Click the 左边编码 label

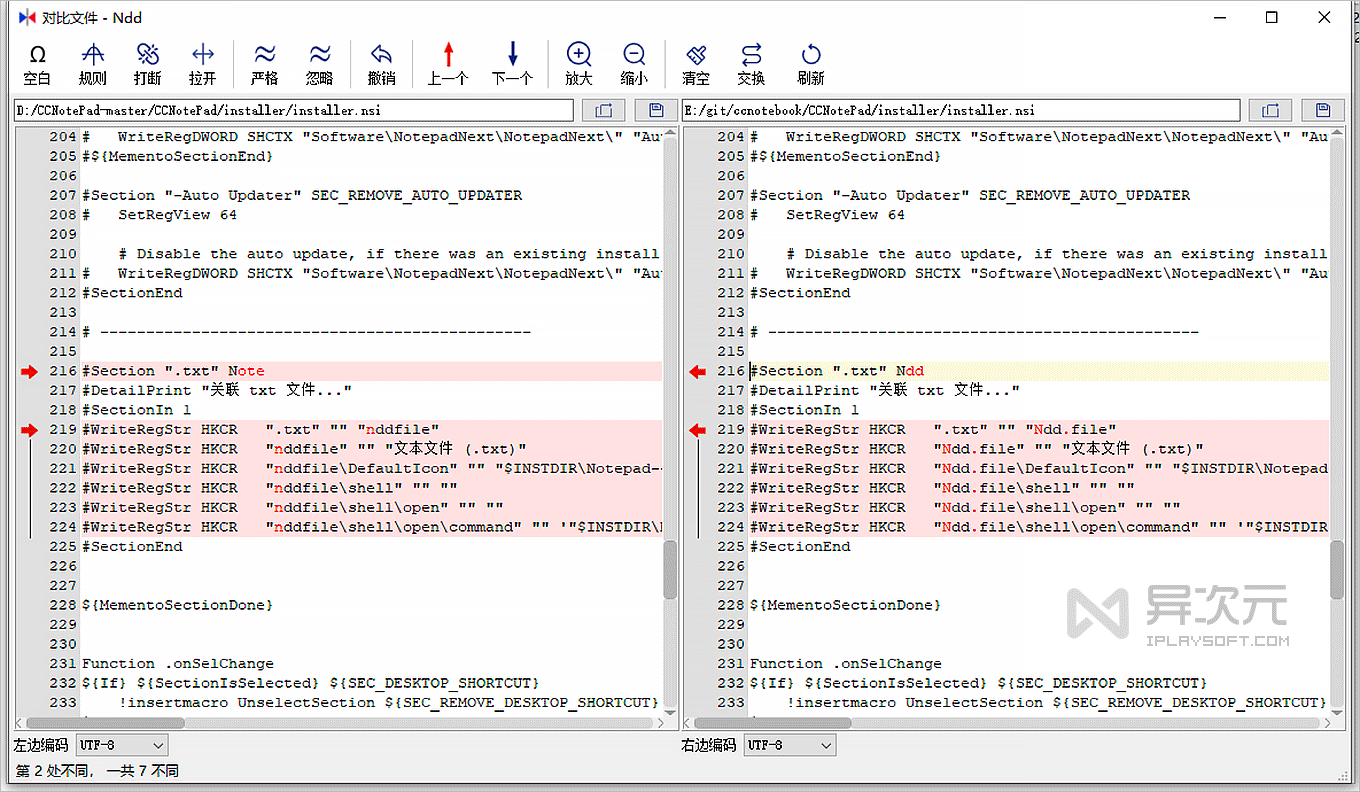click(41, 745)
